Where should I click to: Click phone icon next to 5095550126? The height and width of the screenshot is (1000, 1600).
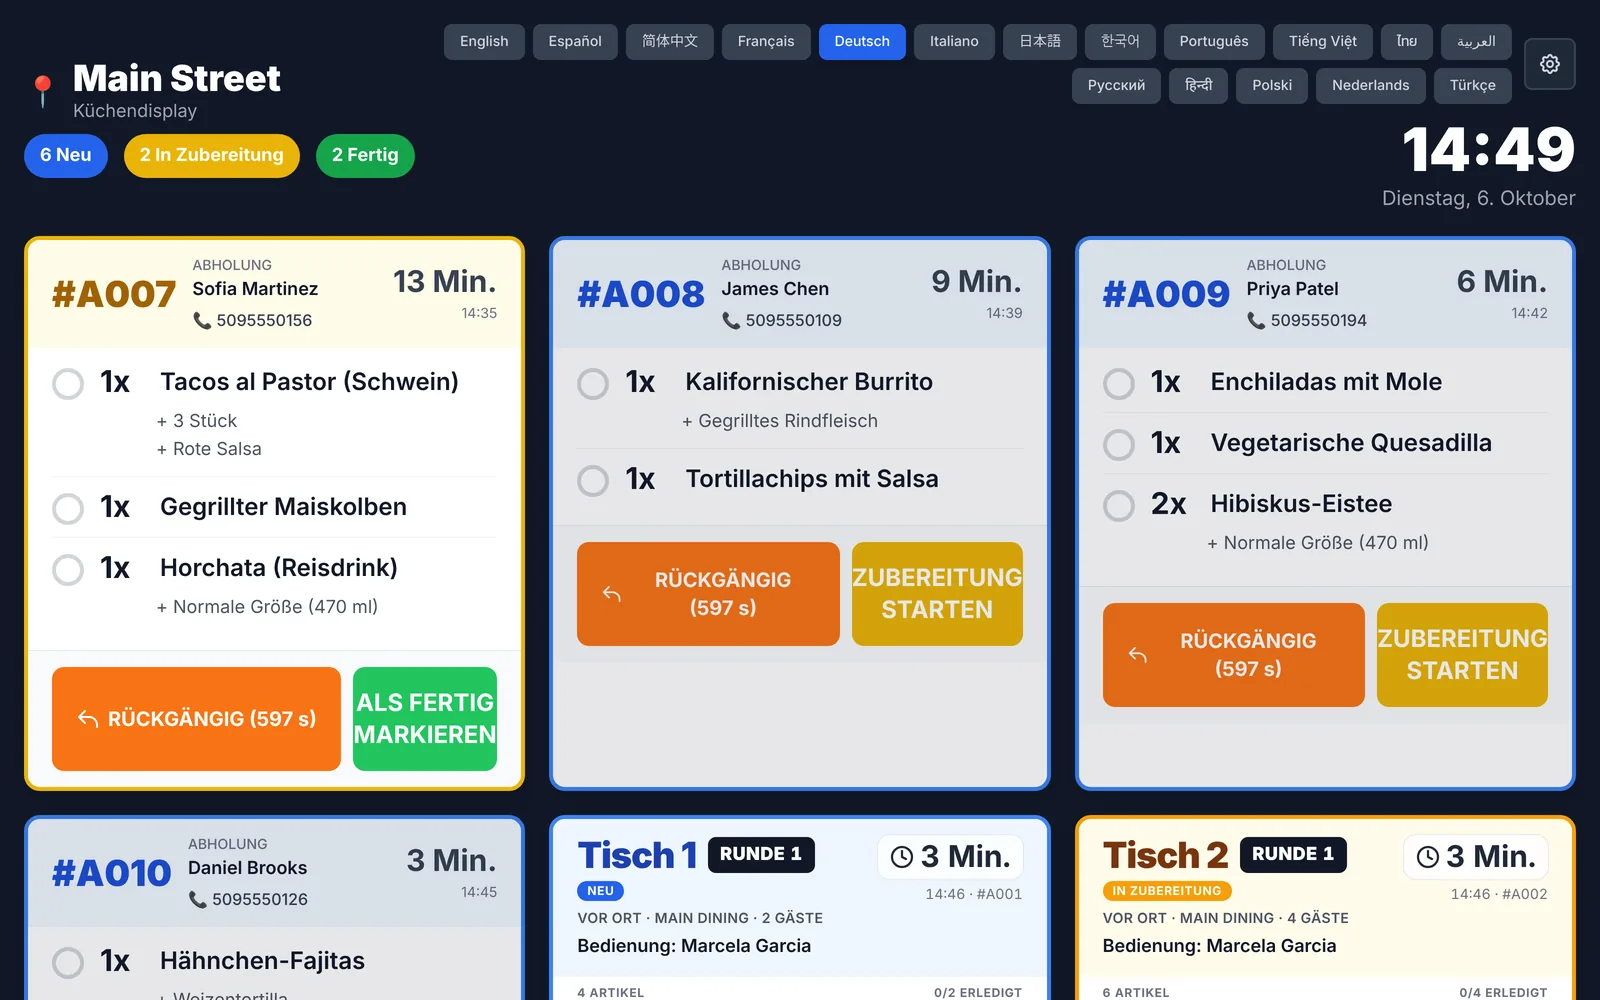[x=197, y=899]
